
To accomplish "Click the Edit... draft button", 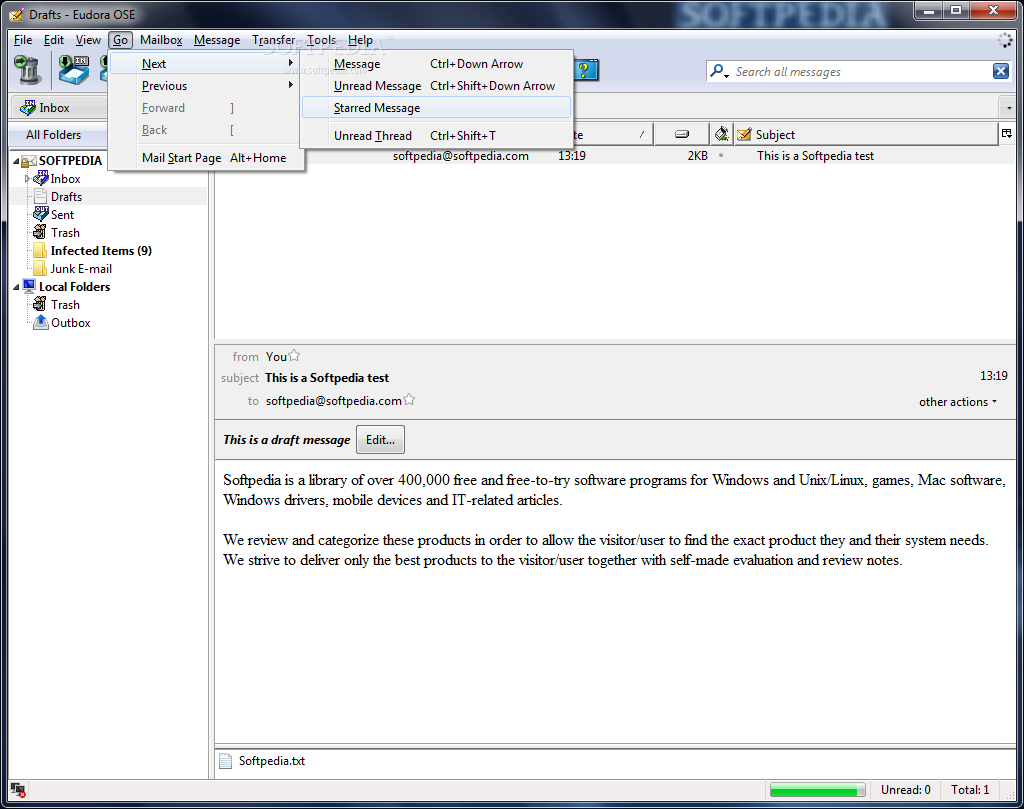I will pyautogui.click(x=380, y=439).
